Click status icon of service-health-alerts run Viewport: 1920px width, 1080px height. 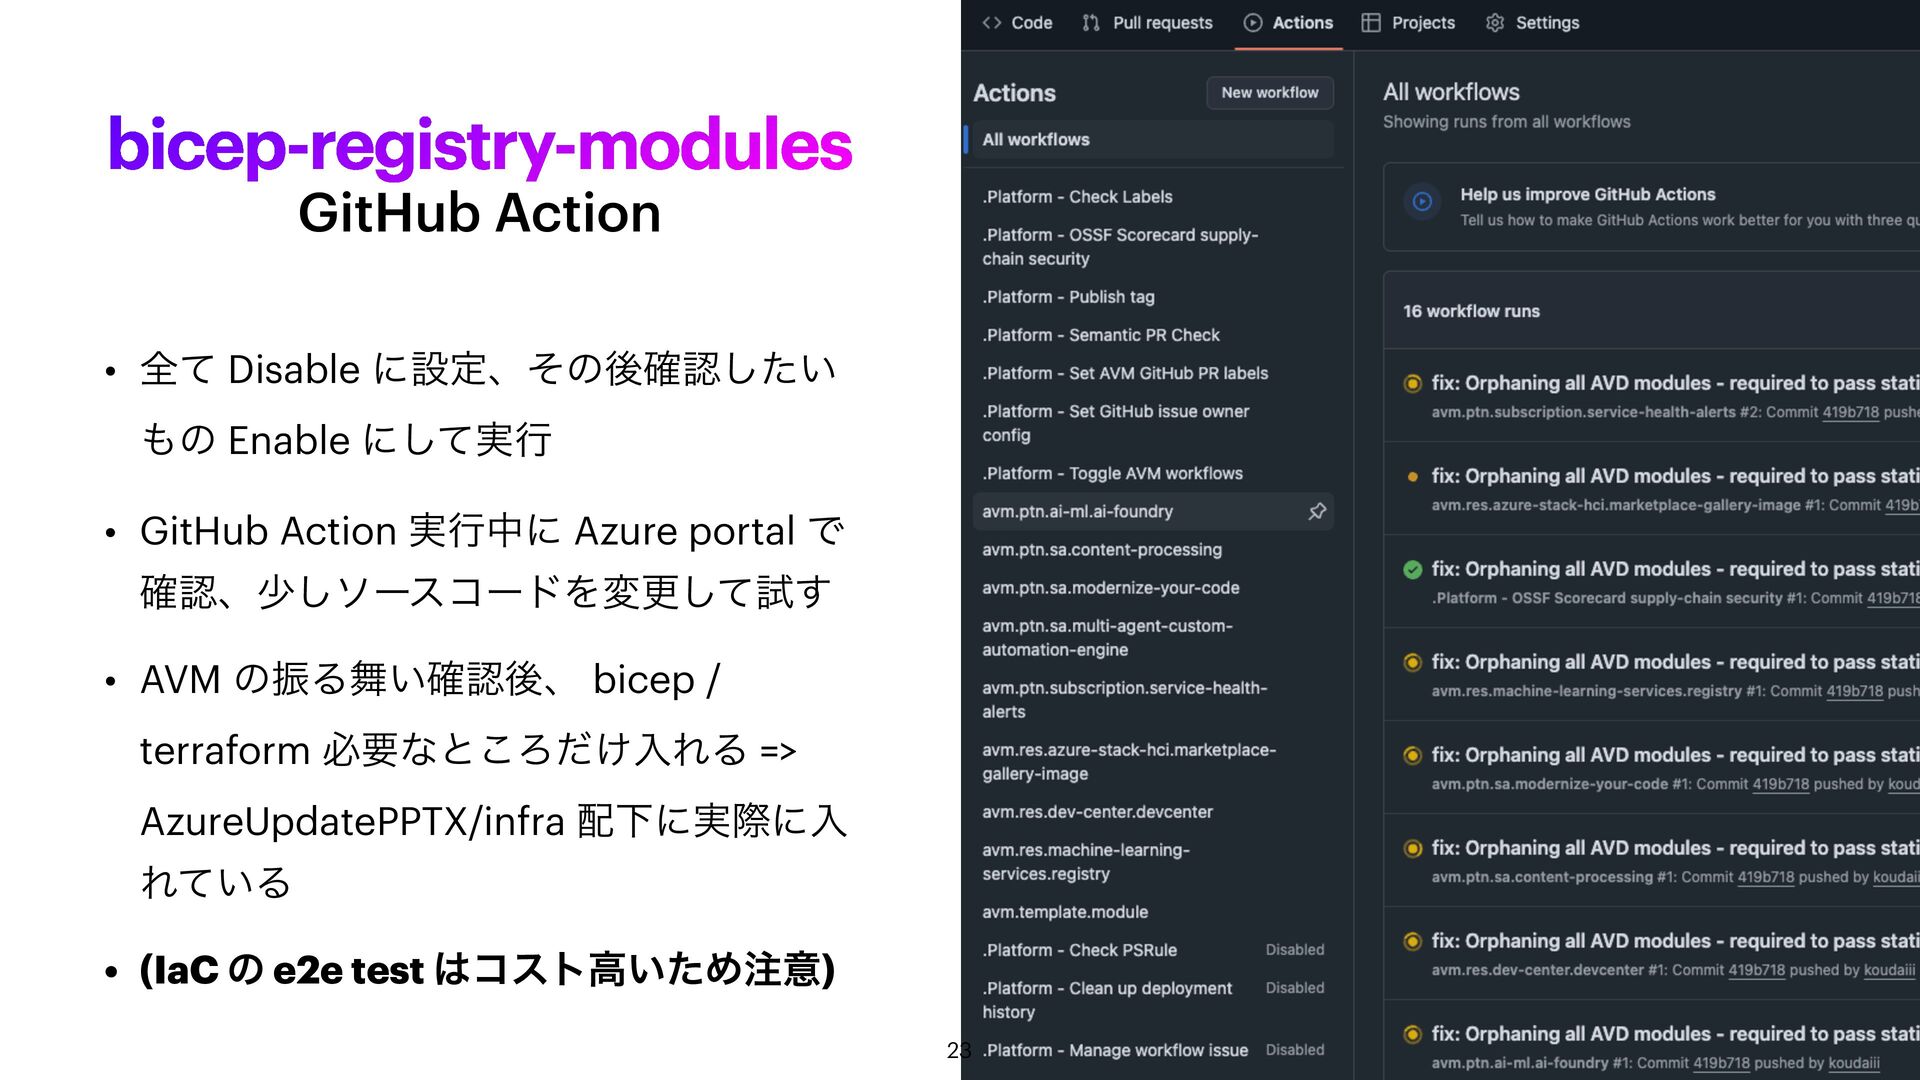coord(1412,383)
